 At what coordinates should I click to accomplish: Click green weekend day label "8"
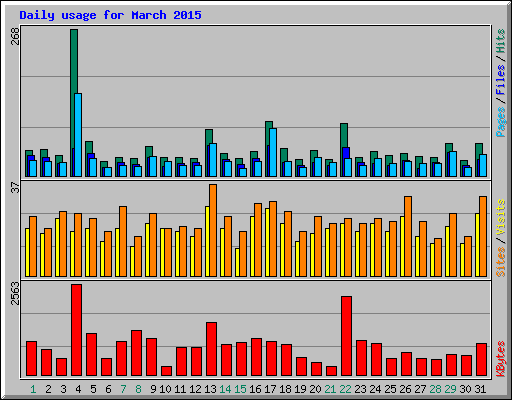pyautogui.click(x=138, y=389)
